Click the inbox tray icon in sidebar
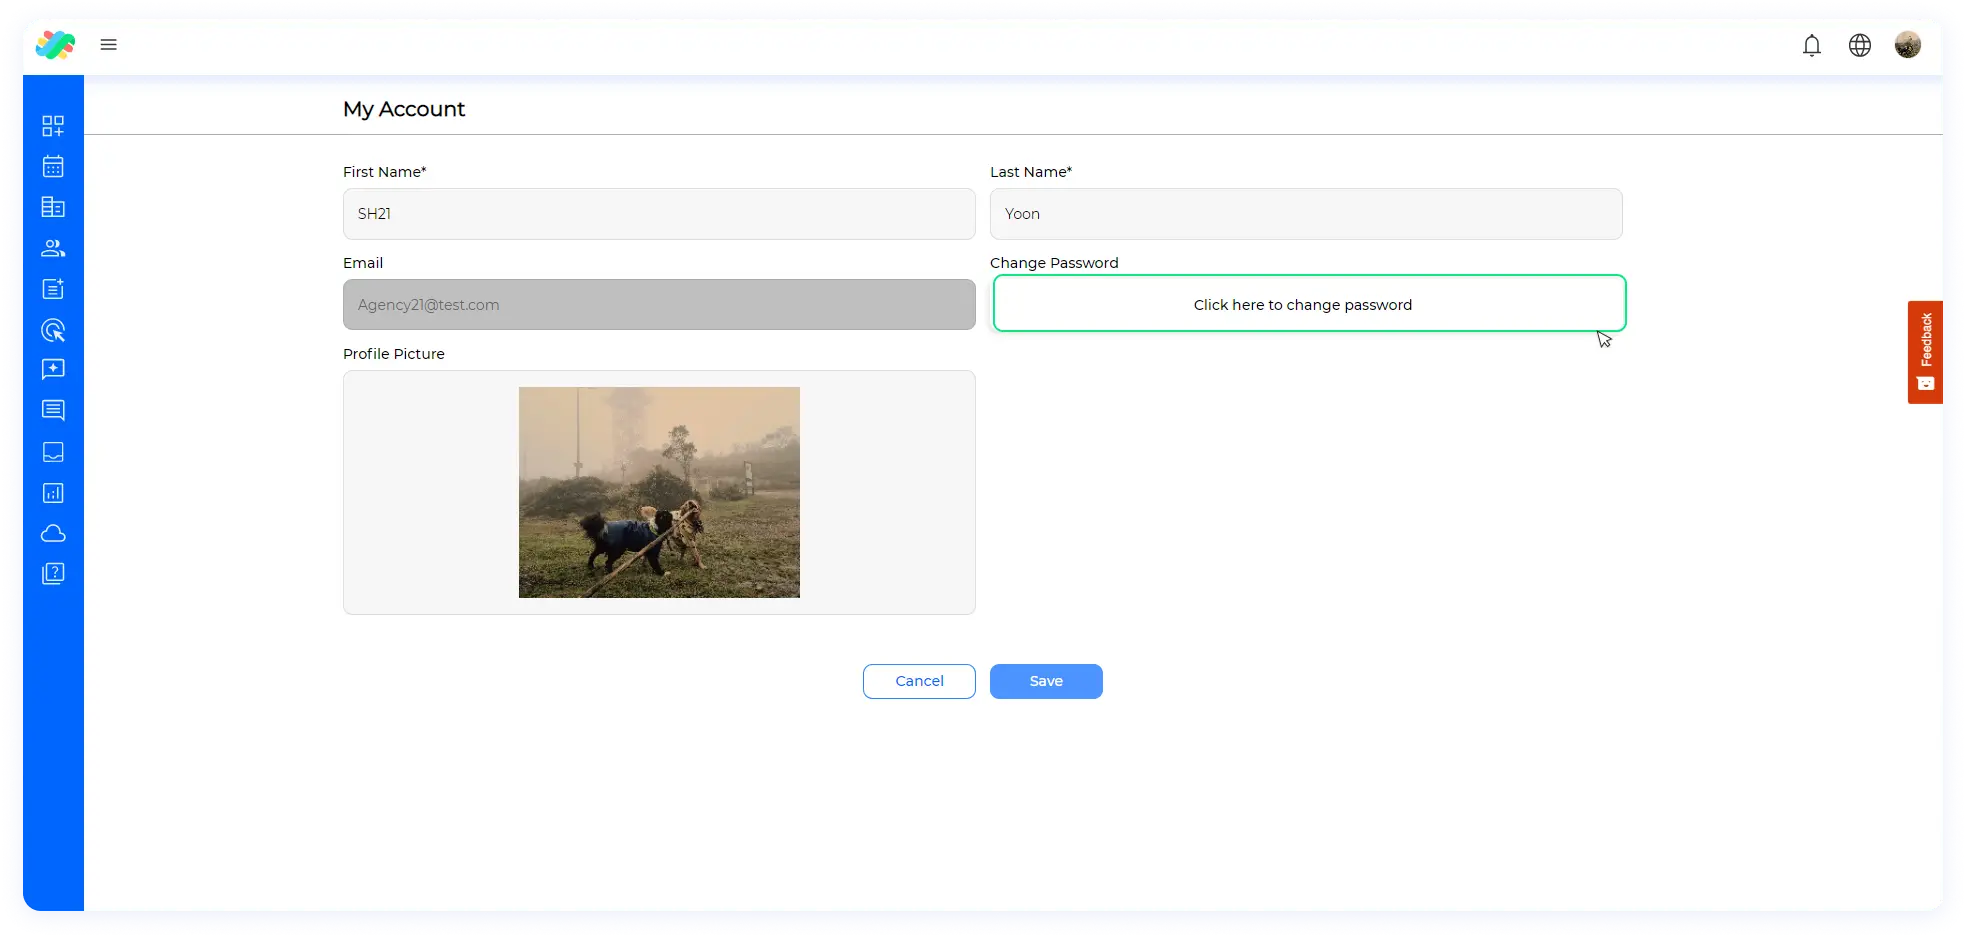This screenshot has height=938, width=1968. tap(53, 452)
